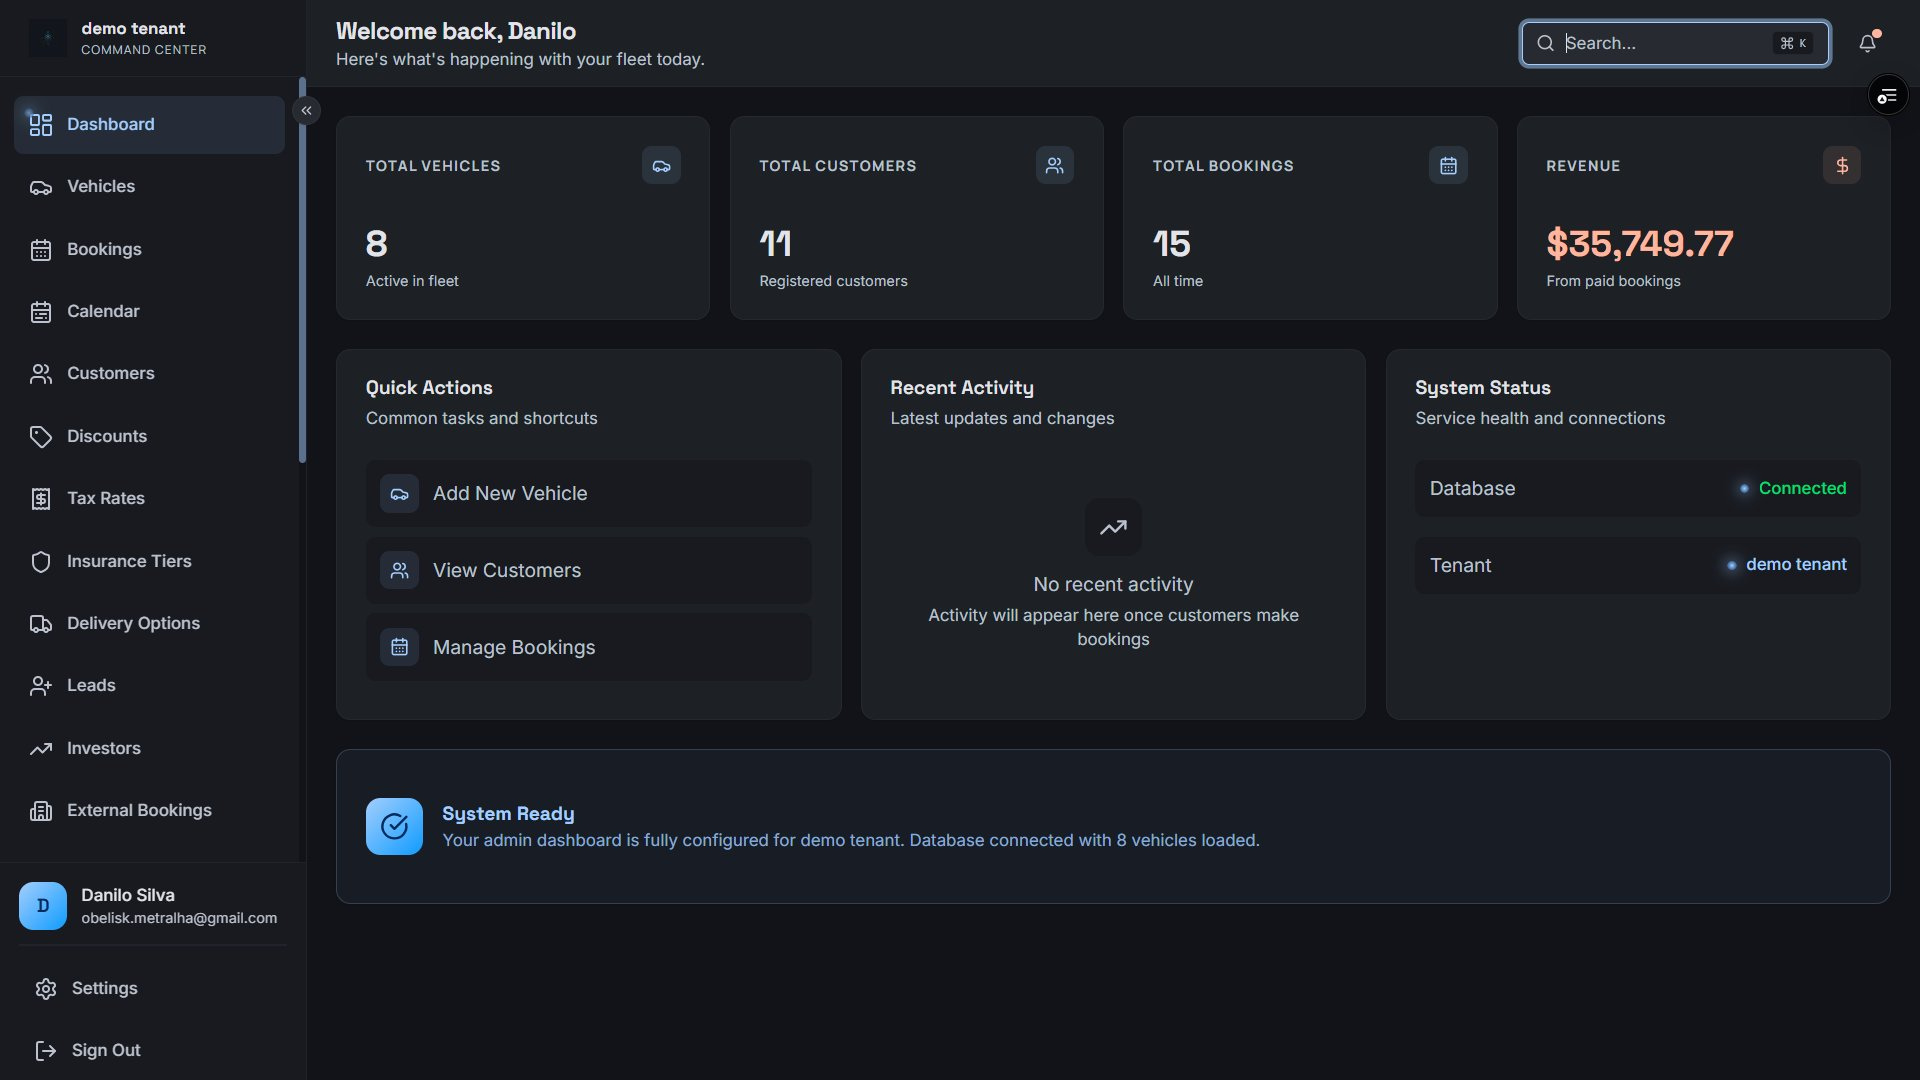Open the Bookings page from sidebar

(x=149, y=250)
